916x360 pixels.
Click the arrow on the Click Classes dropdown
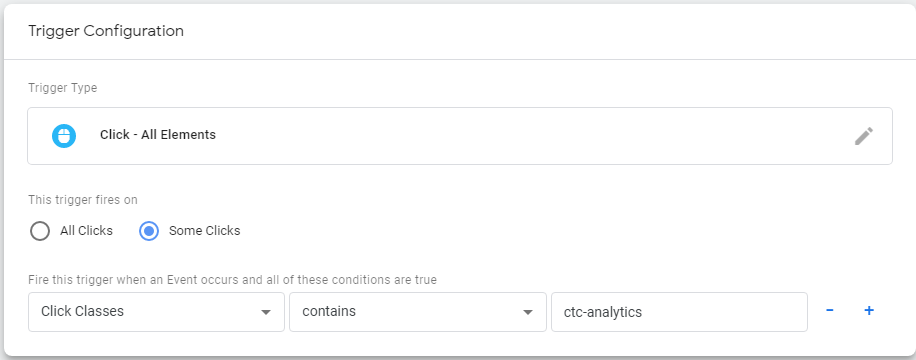click(266, 313)
